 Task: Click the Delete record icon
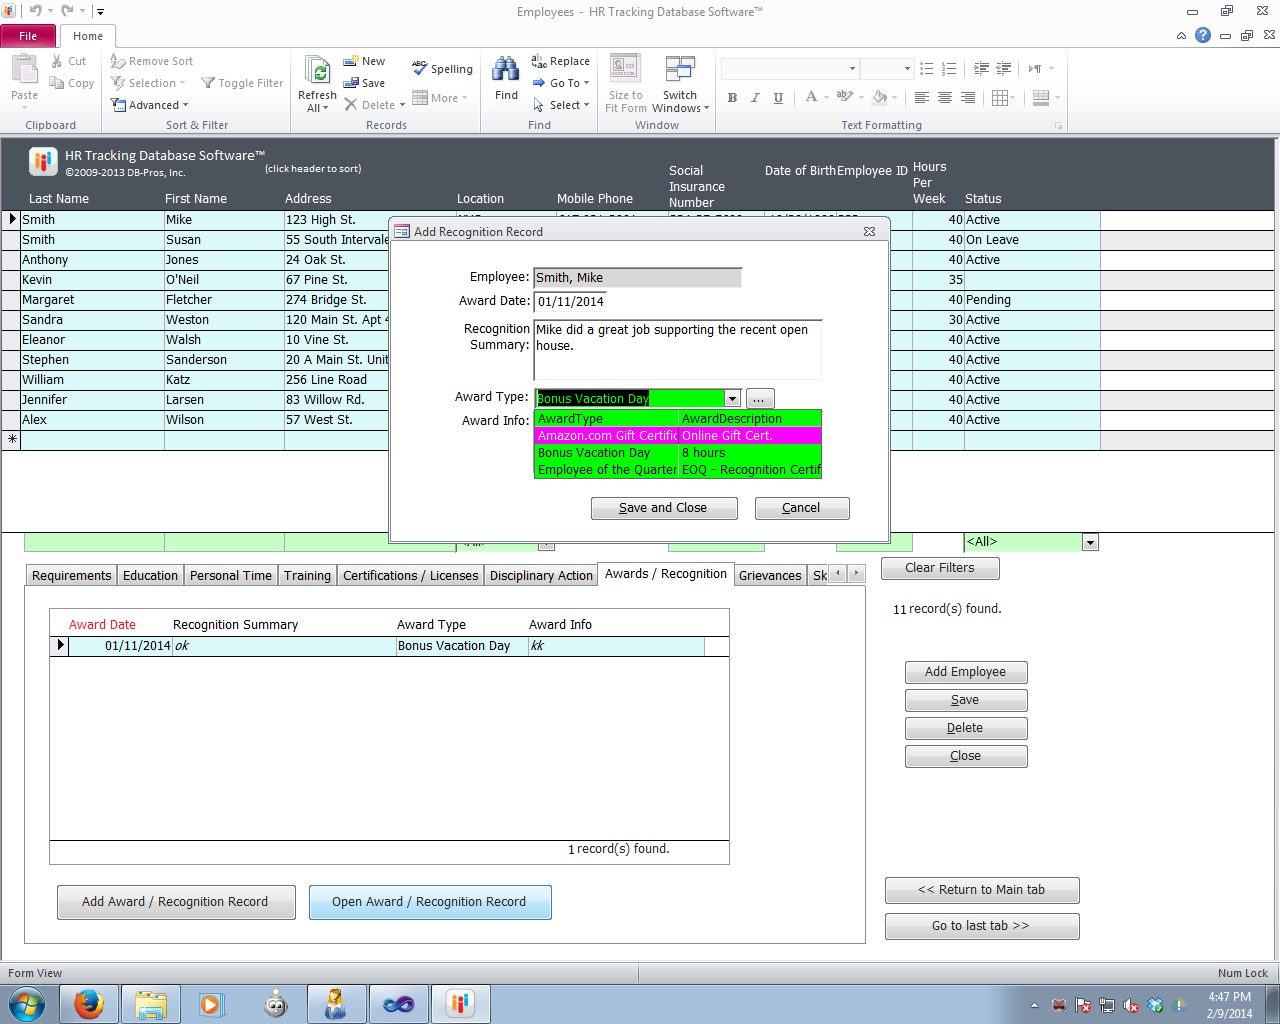pos(350,105)
